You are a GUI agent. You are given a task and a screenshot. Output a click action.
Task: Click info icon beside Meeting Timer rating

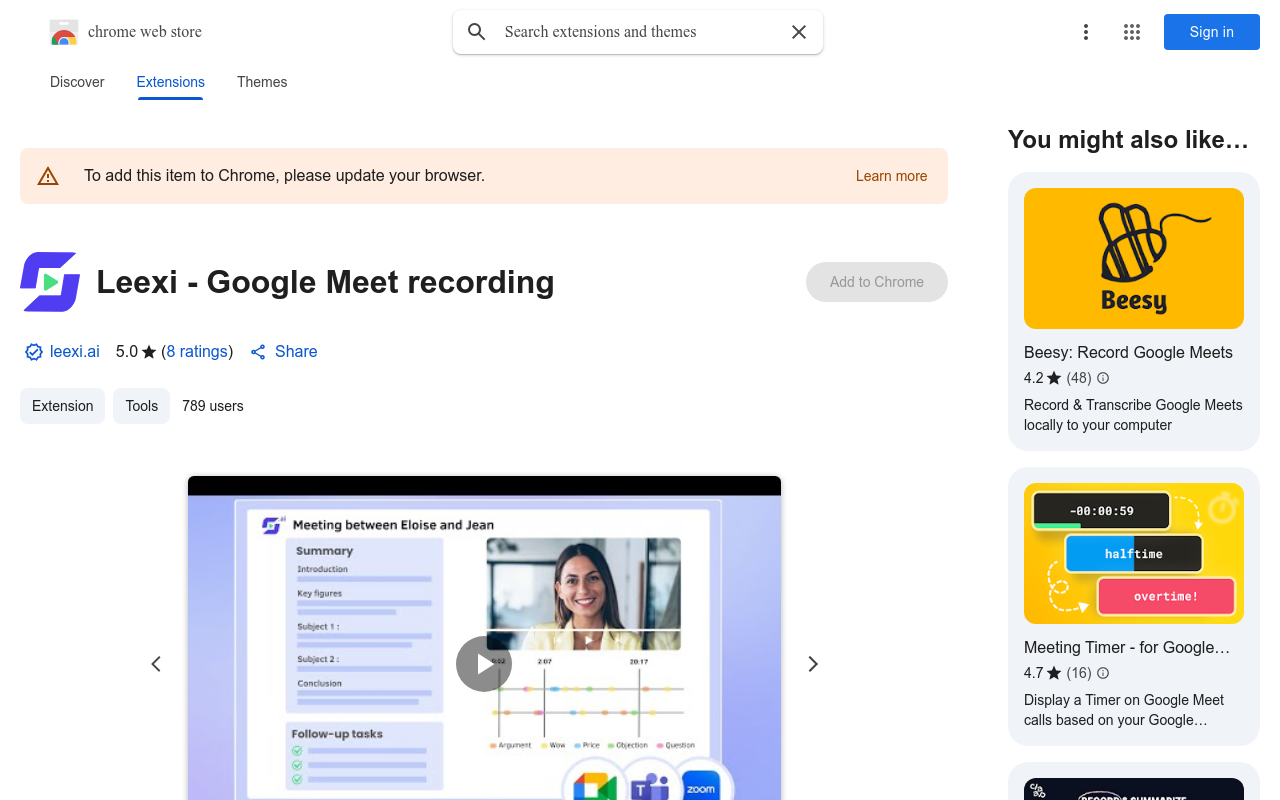coord(1103,673)
